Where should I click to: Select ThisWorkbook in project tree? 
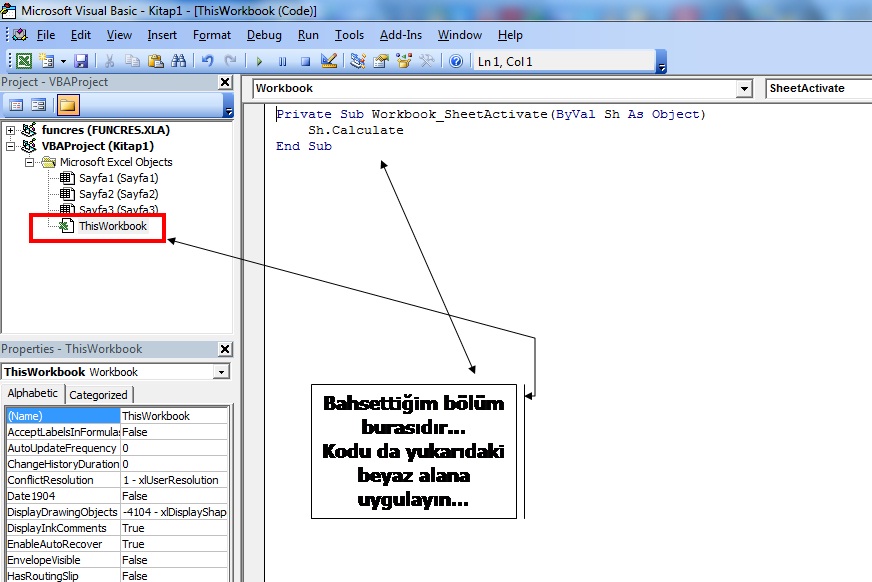pos(113,226)
